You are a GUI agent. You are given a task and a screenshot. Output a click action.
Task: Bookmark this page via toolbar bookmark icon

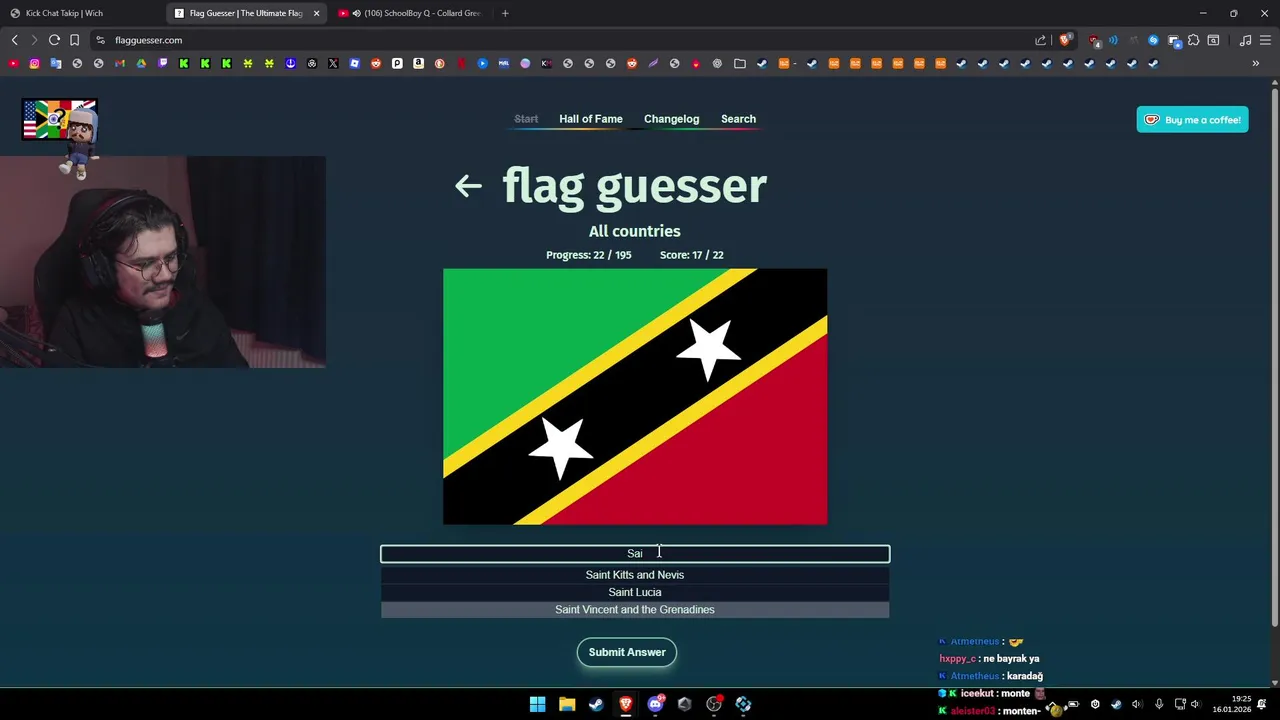[74, 40]
